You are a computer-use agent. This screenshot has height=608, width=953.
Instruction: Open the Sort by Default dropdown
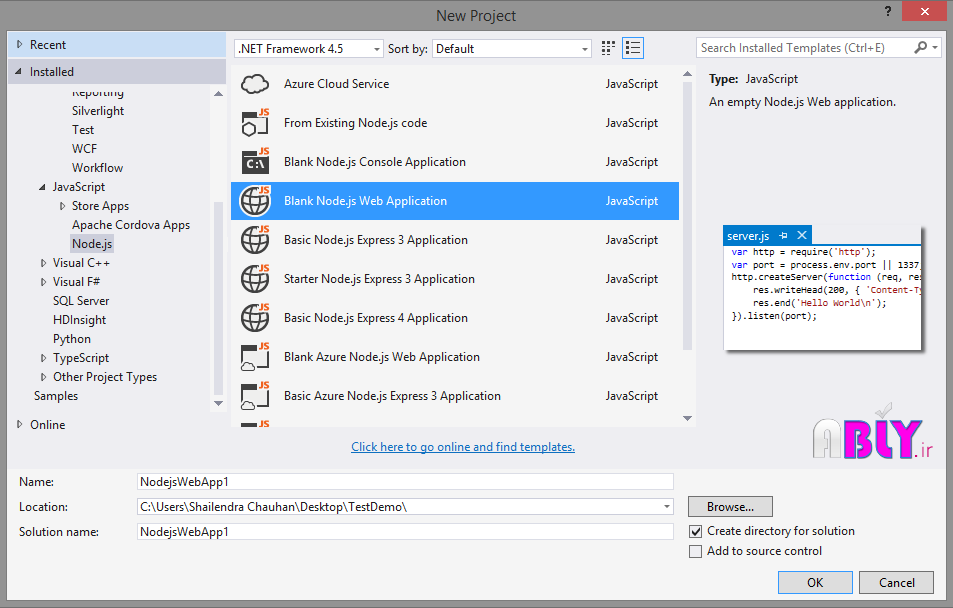[512, 49]
